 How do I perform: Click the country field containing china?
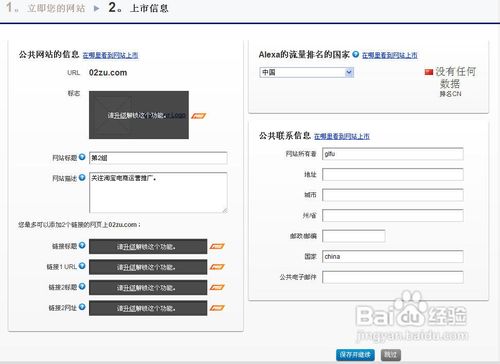tap(393, 257)
